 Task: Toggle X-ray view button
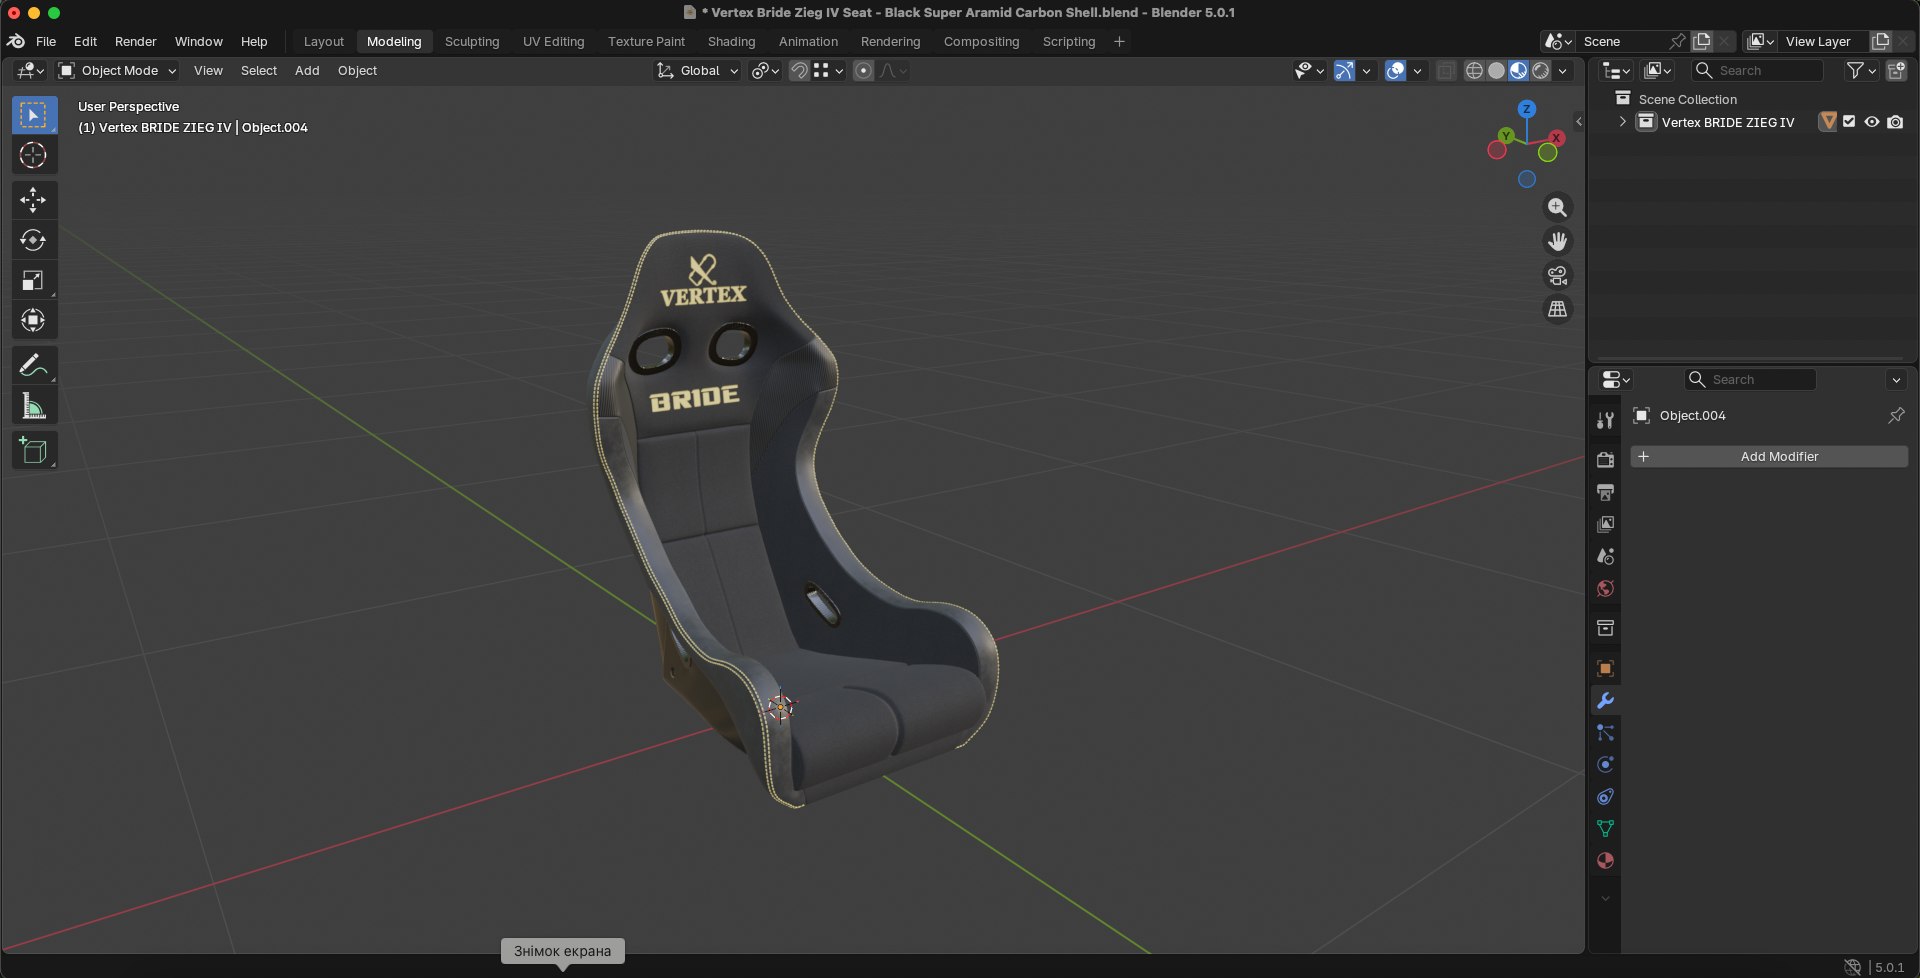click(x=1446, y=70)
